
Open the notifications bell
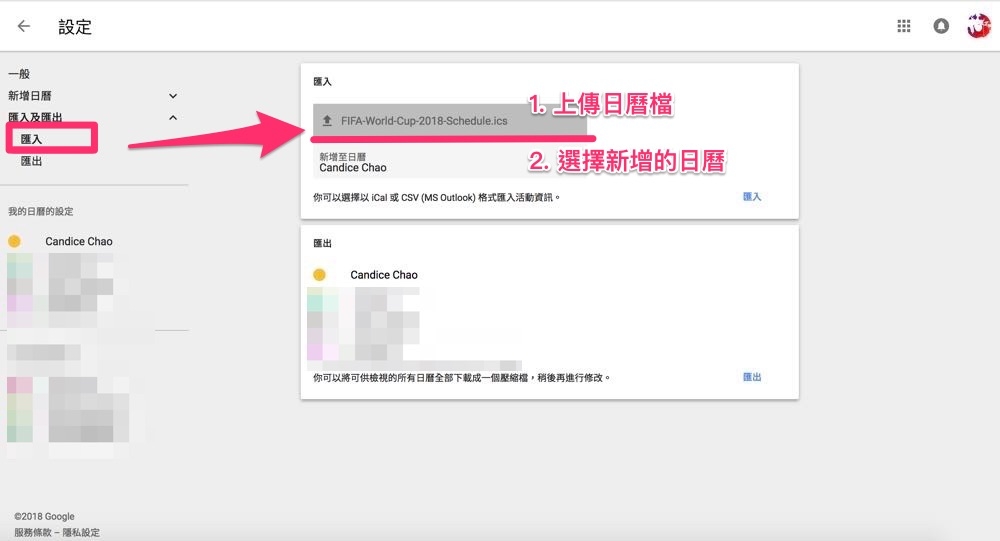941,26
